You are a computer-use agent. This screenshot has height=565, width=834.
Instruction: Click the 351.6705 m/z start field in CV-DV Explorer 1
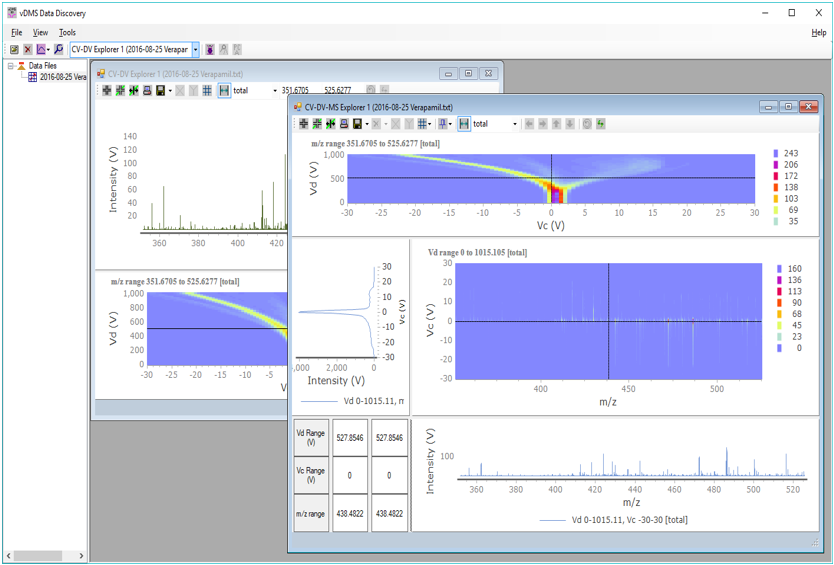(x=295, y=90)
